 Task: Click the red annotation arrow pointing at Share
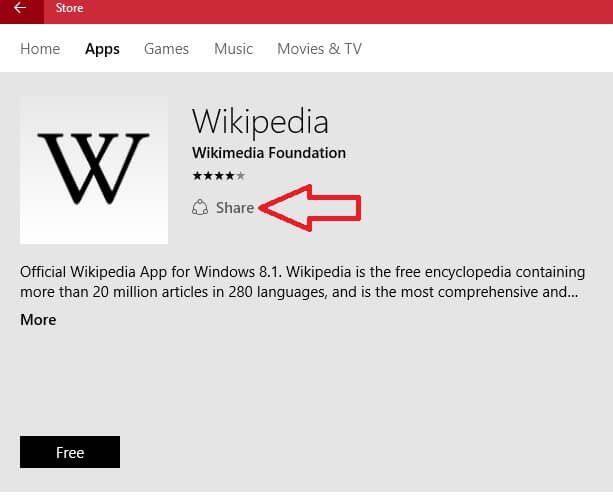click(310, 208)
